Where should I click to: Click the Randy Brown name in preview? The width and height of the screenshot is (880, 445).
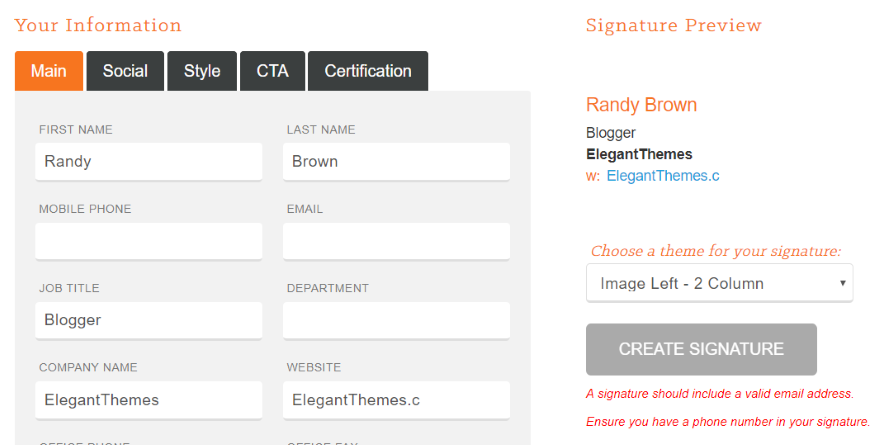pyautogui.click(x=641, y=105)
